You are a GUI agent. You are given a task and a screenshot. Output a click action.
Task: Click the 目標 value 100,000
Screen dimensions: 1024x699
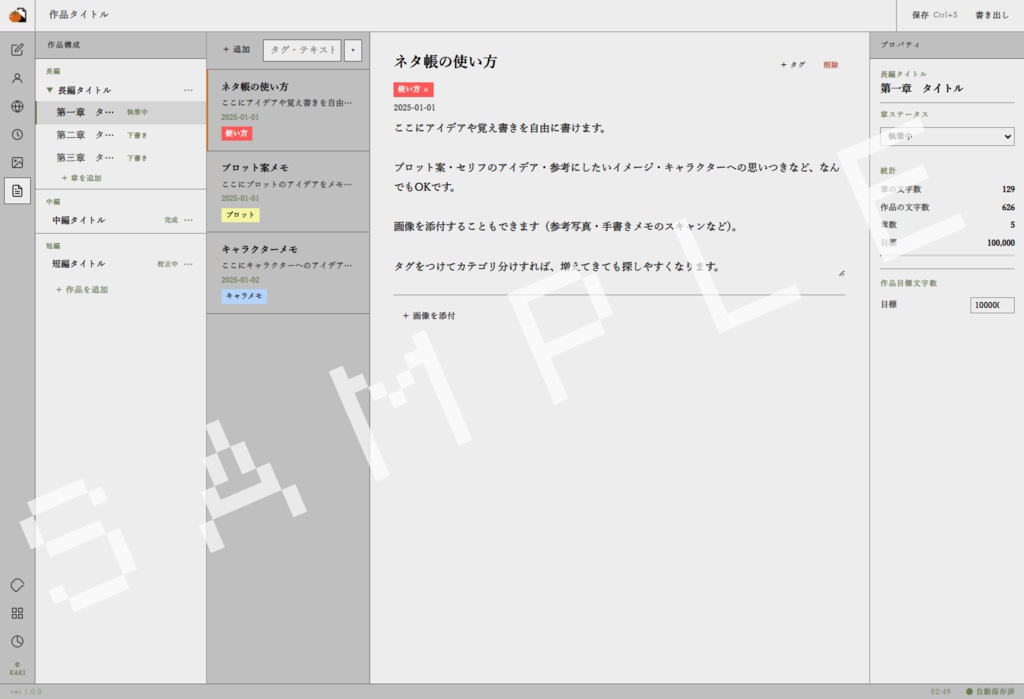1000,242
